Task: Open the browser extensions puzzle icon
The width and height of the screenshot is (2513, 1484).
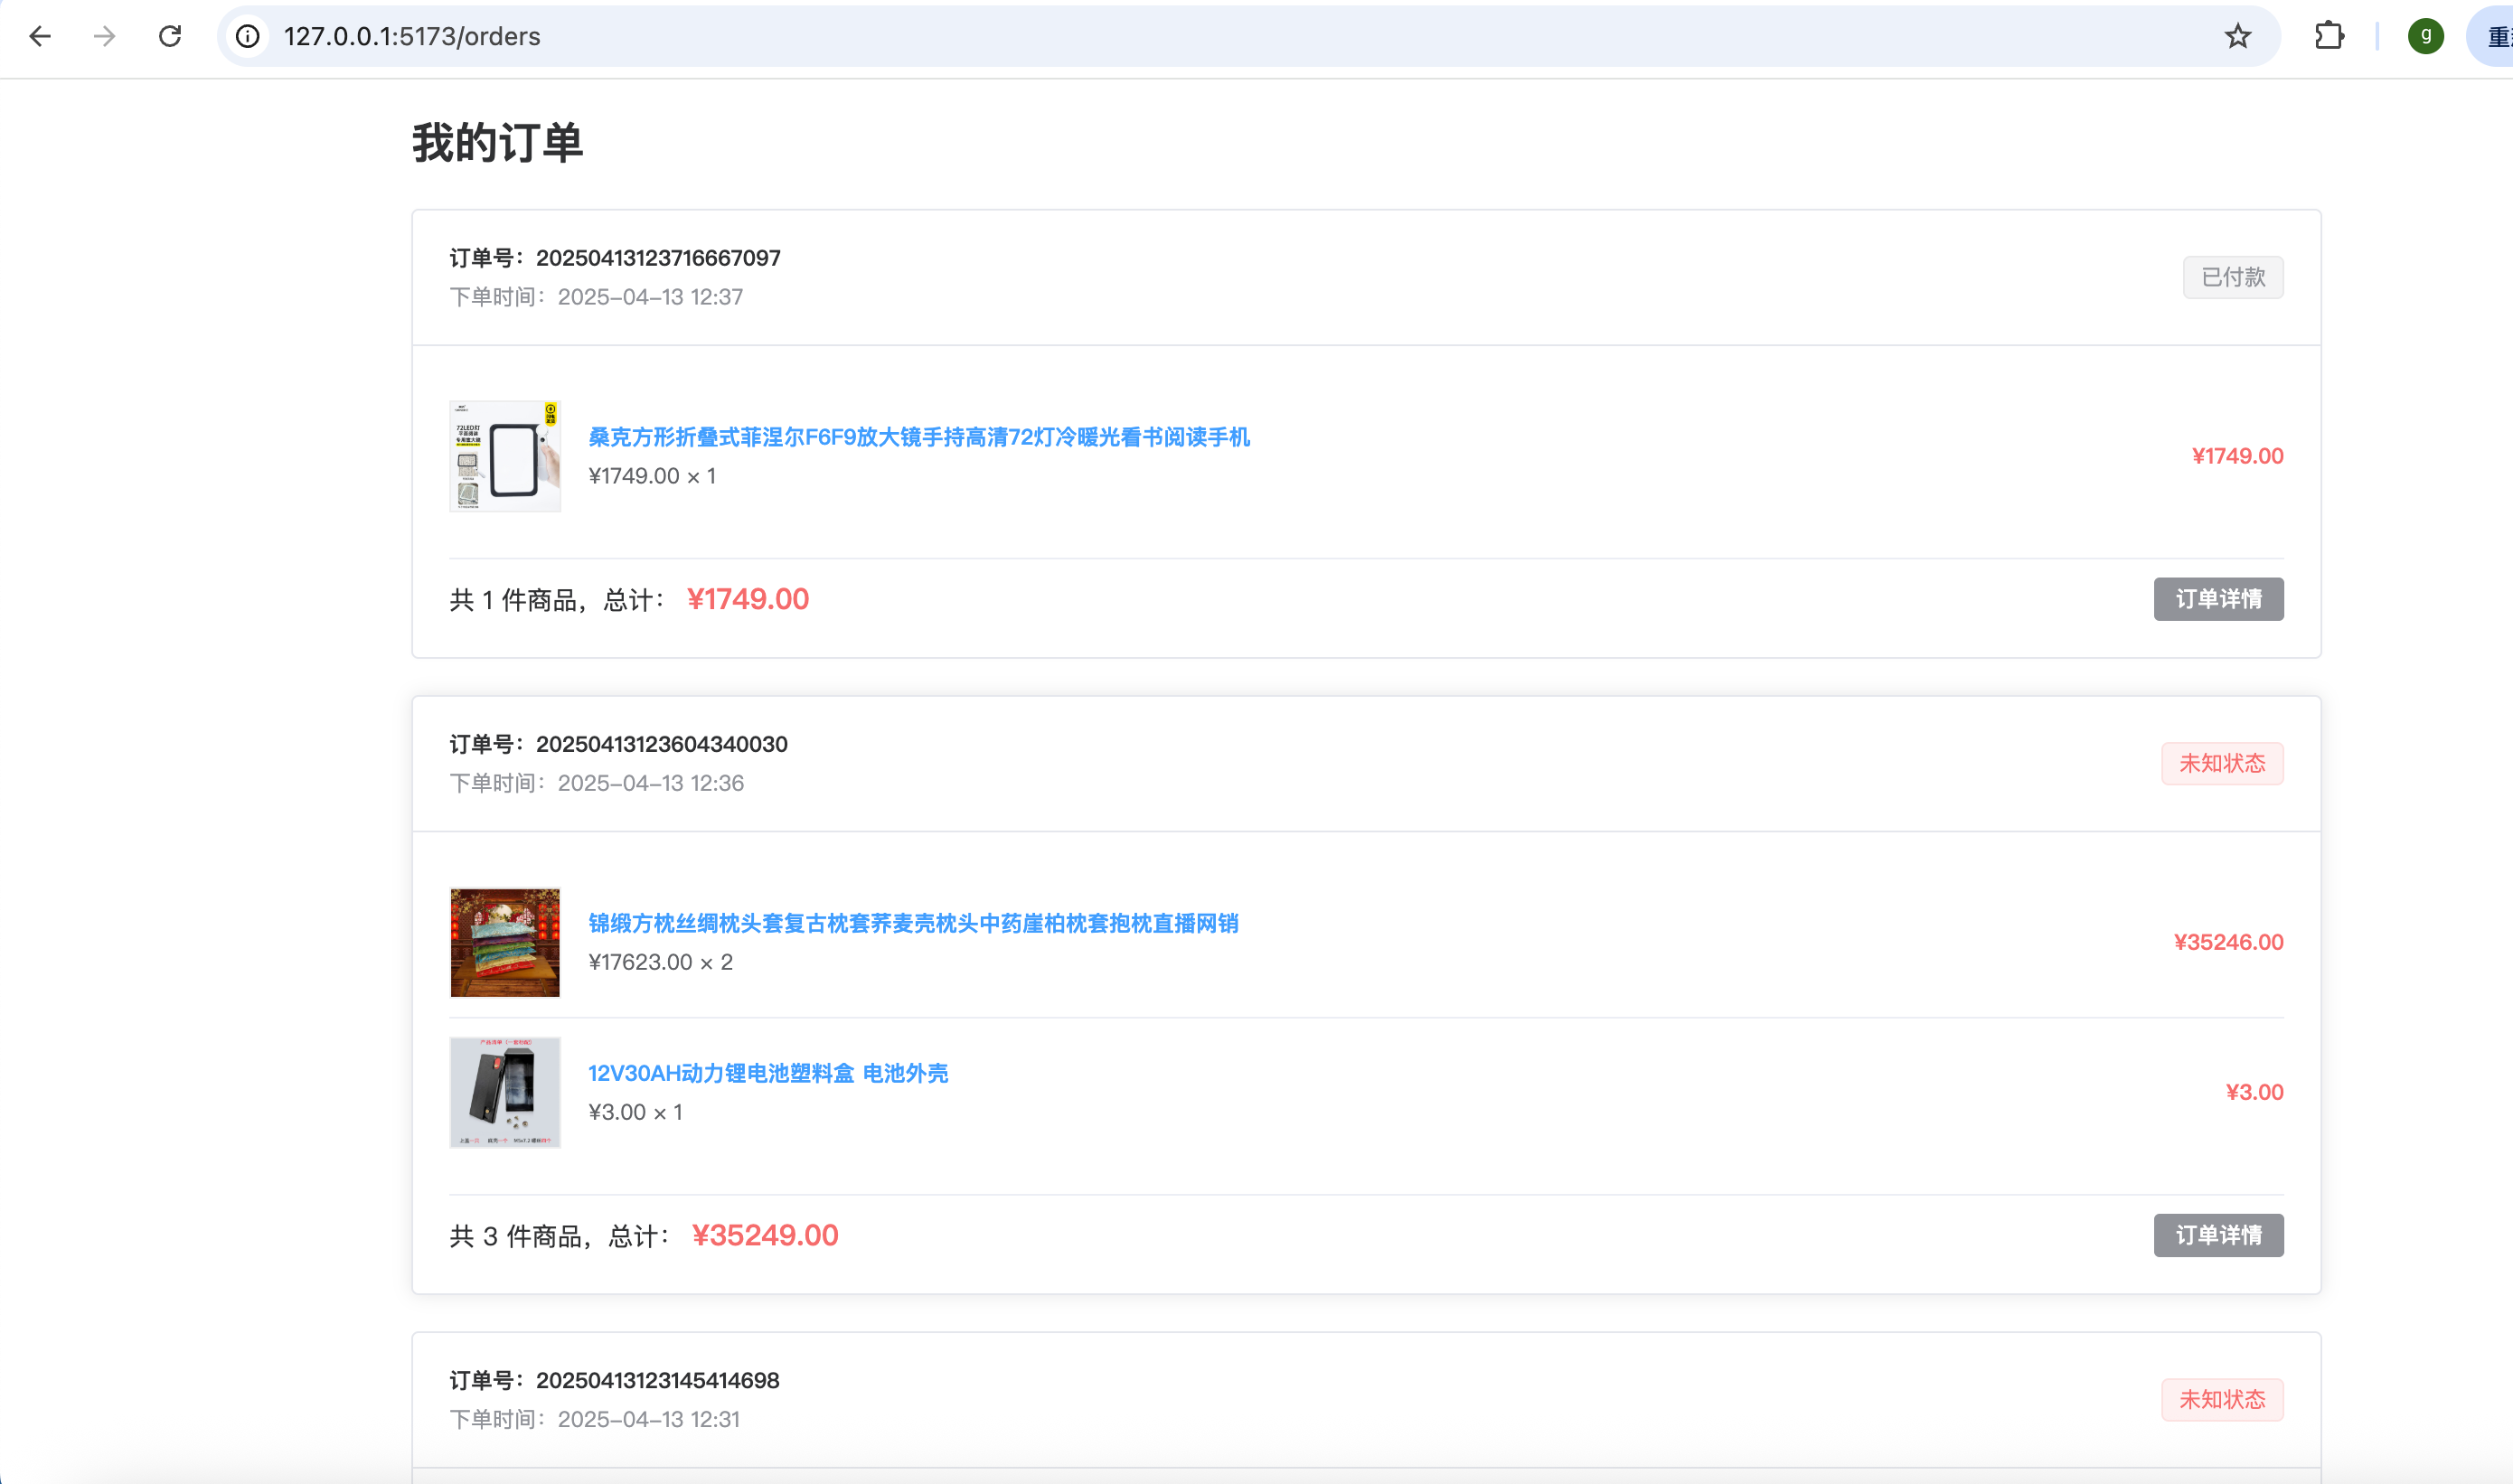Action: pyautogui.click(x=2329, y=37)
